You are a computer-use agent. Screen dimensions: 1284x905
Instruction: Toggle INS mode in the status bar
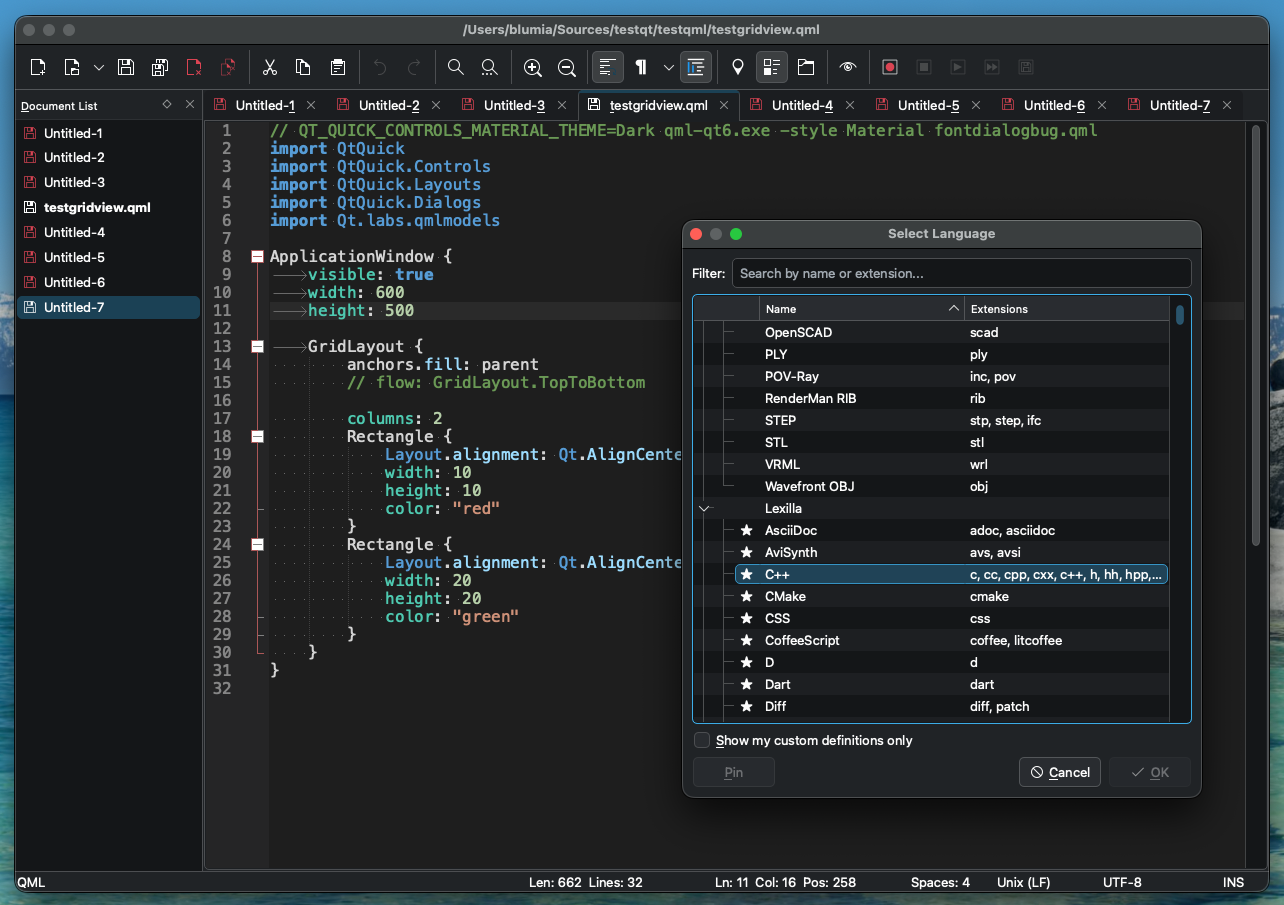[1233, 883]
